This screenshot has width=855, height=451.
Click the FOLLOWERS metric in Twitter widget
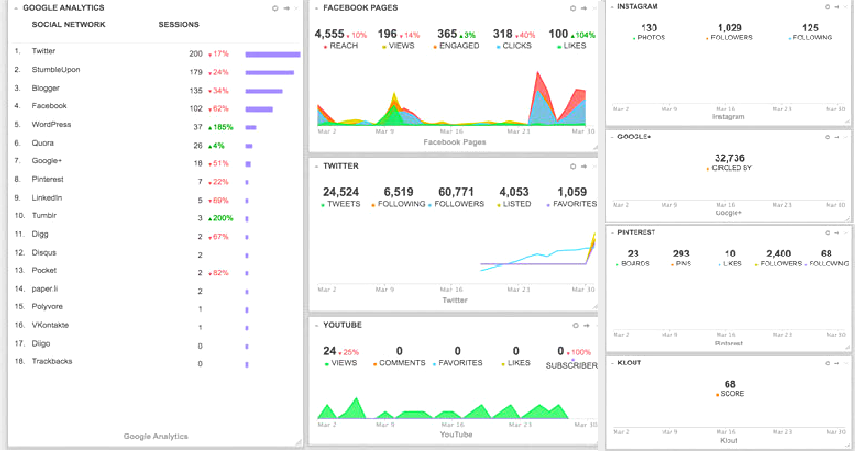tap(456, 197)
